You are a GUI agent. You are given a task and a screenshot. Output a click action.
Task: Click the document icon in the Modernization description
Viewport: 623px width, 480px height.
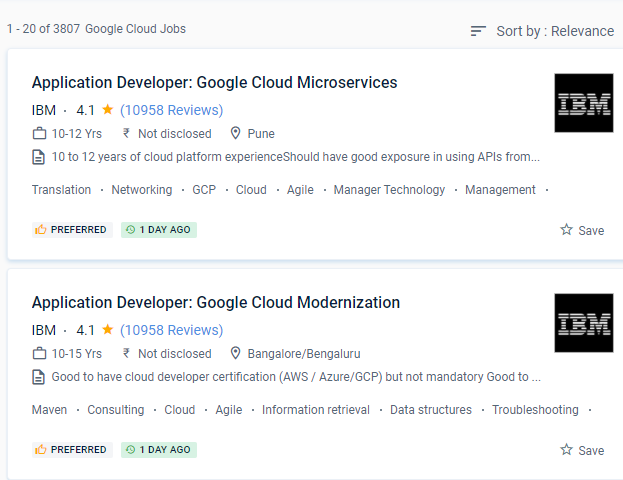(39, 377)
